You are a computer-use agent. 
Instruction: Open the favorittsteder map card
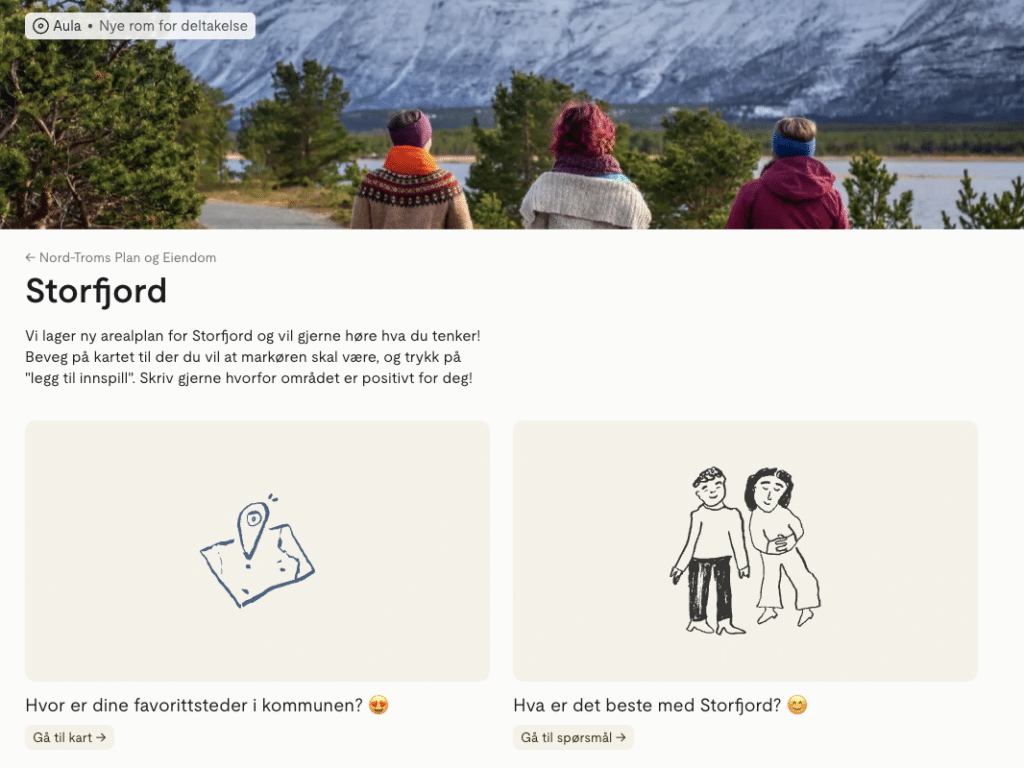click(x=257, y=551)
